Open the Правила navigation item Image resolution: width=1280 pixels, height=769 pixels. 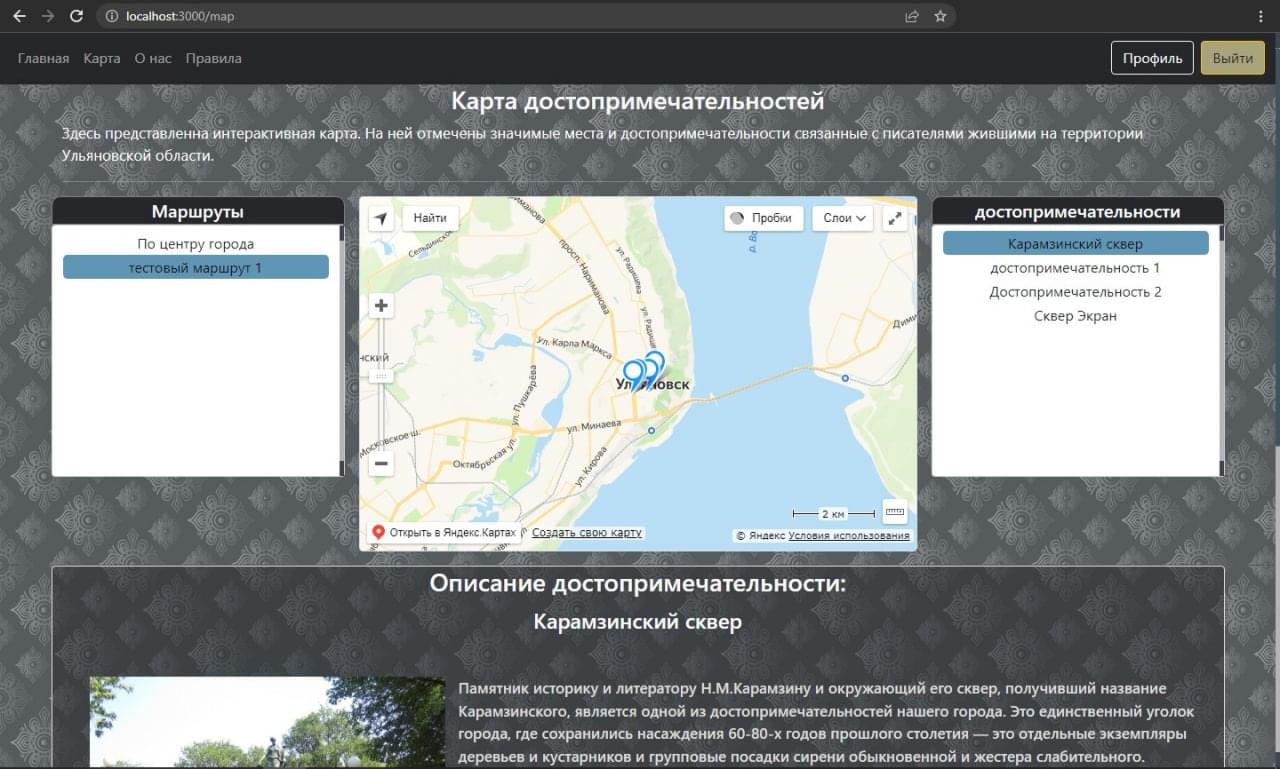213,58
